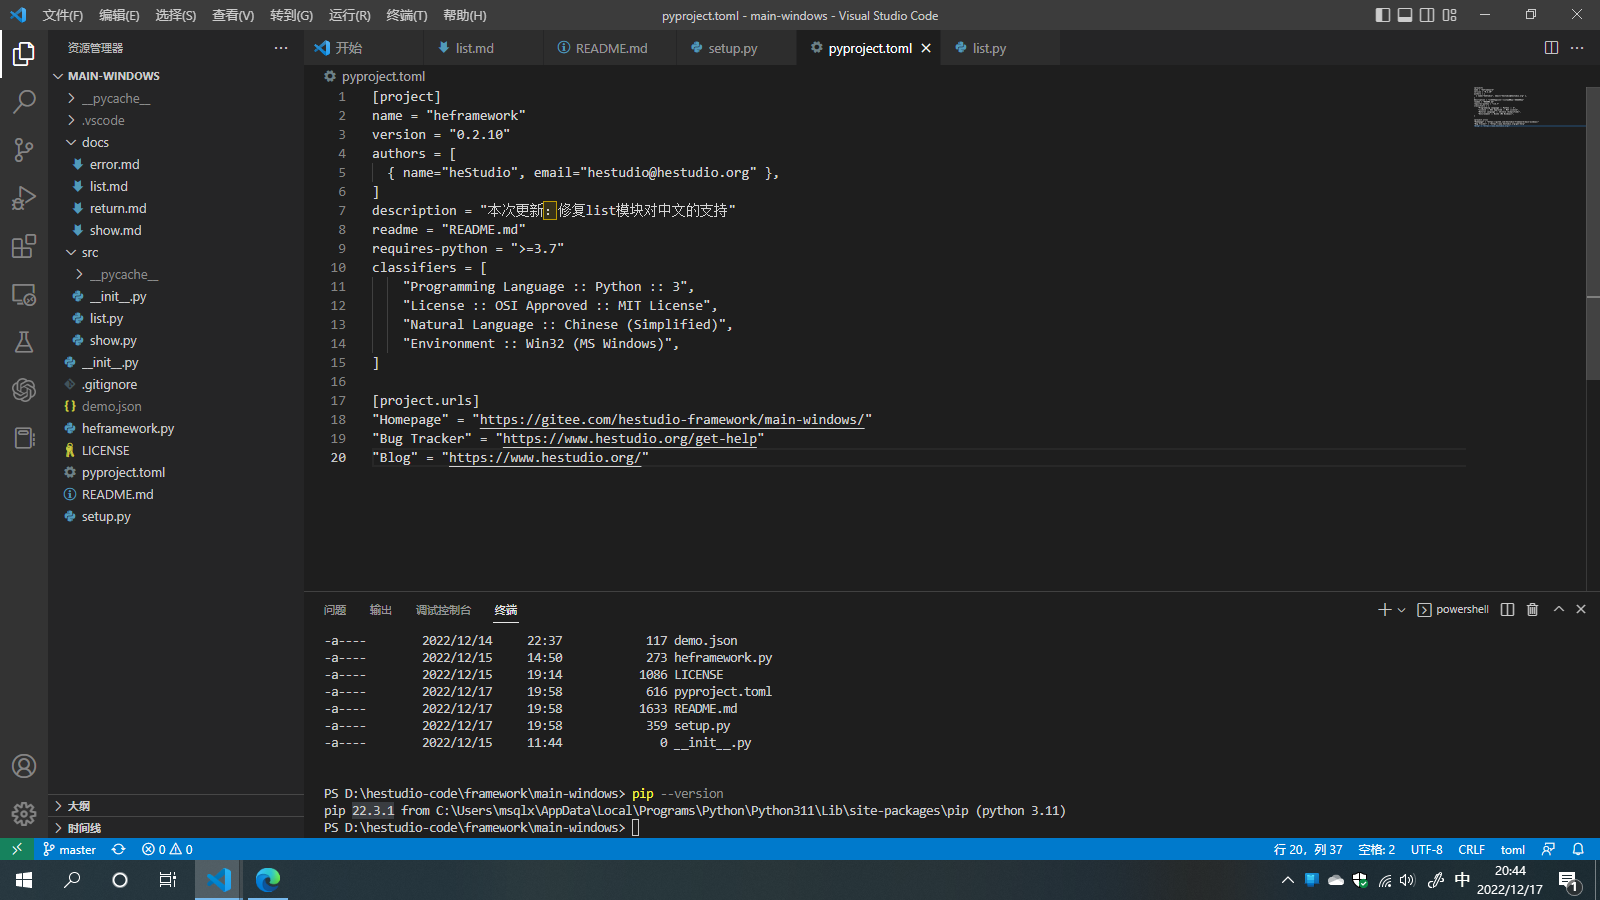Open the terminal launch profile dropdown
The height and width of the screenshot is (900, 1600).
click(x=1401, y=609)
